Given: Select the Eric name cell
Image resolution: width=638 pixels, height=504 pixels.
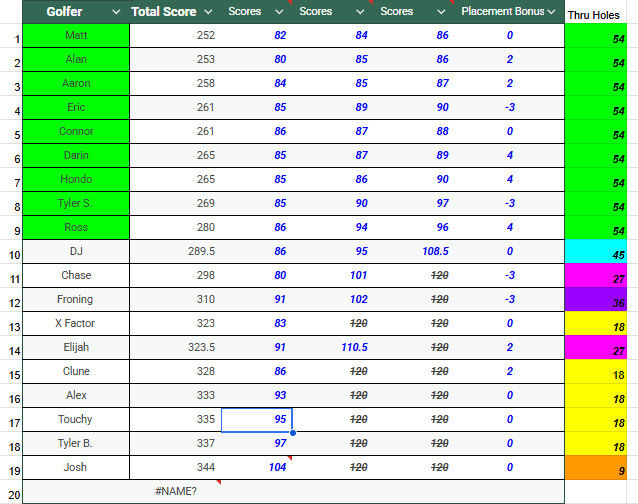Looking at the screenshot, I should tap(76, 107).
